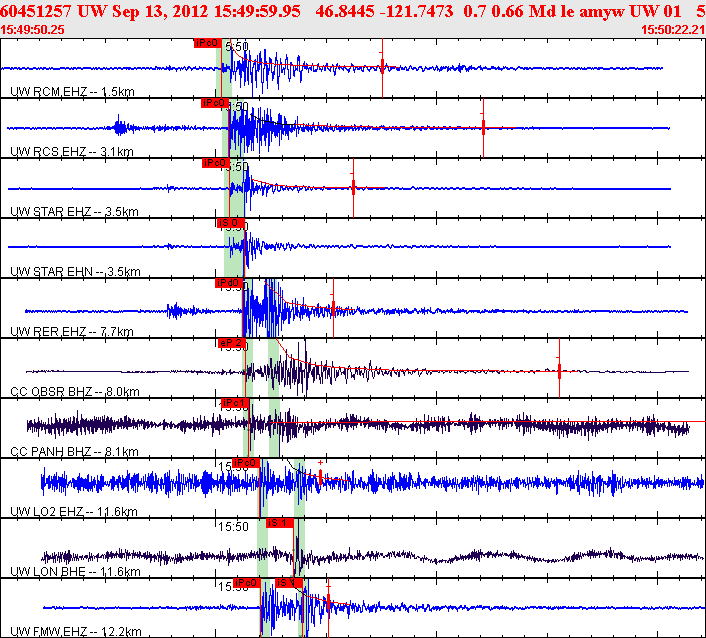This screenshot has width=706, height=638.
Task: Select the iPc0 pick flag on STAR EHZ
Action: pos(216,163)
